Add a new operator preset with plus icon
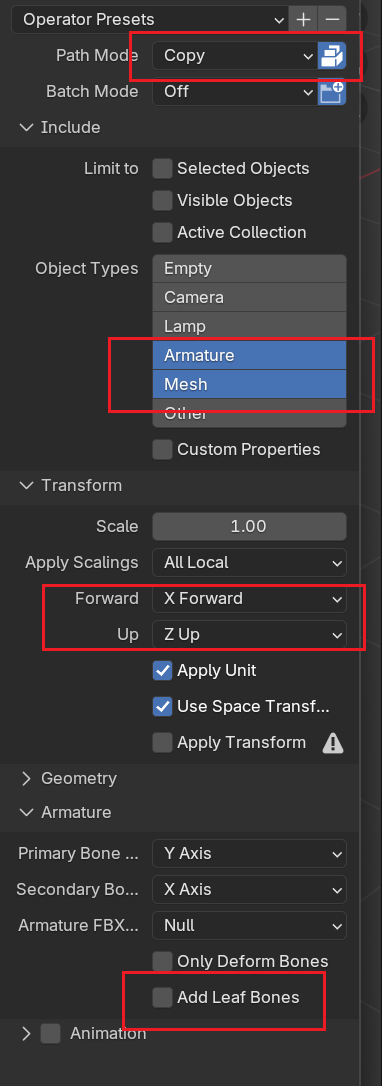 (303, 19)
